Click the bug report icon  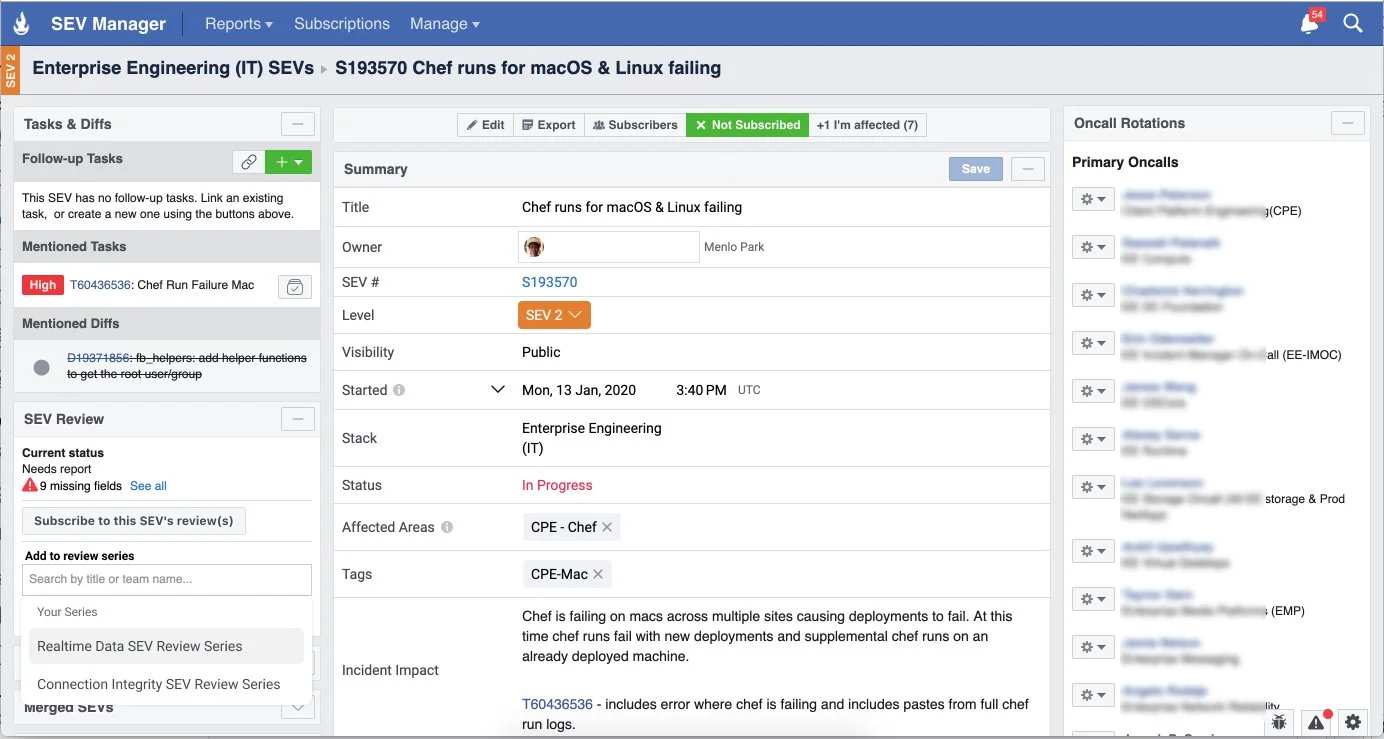click(x=1279, y=722)
